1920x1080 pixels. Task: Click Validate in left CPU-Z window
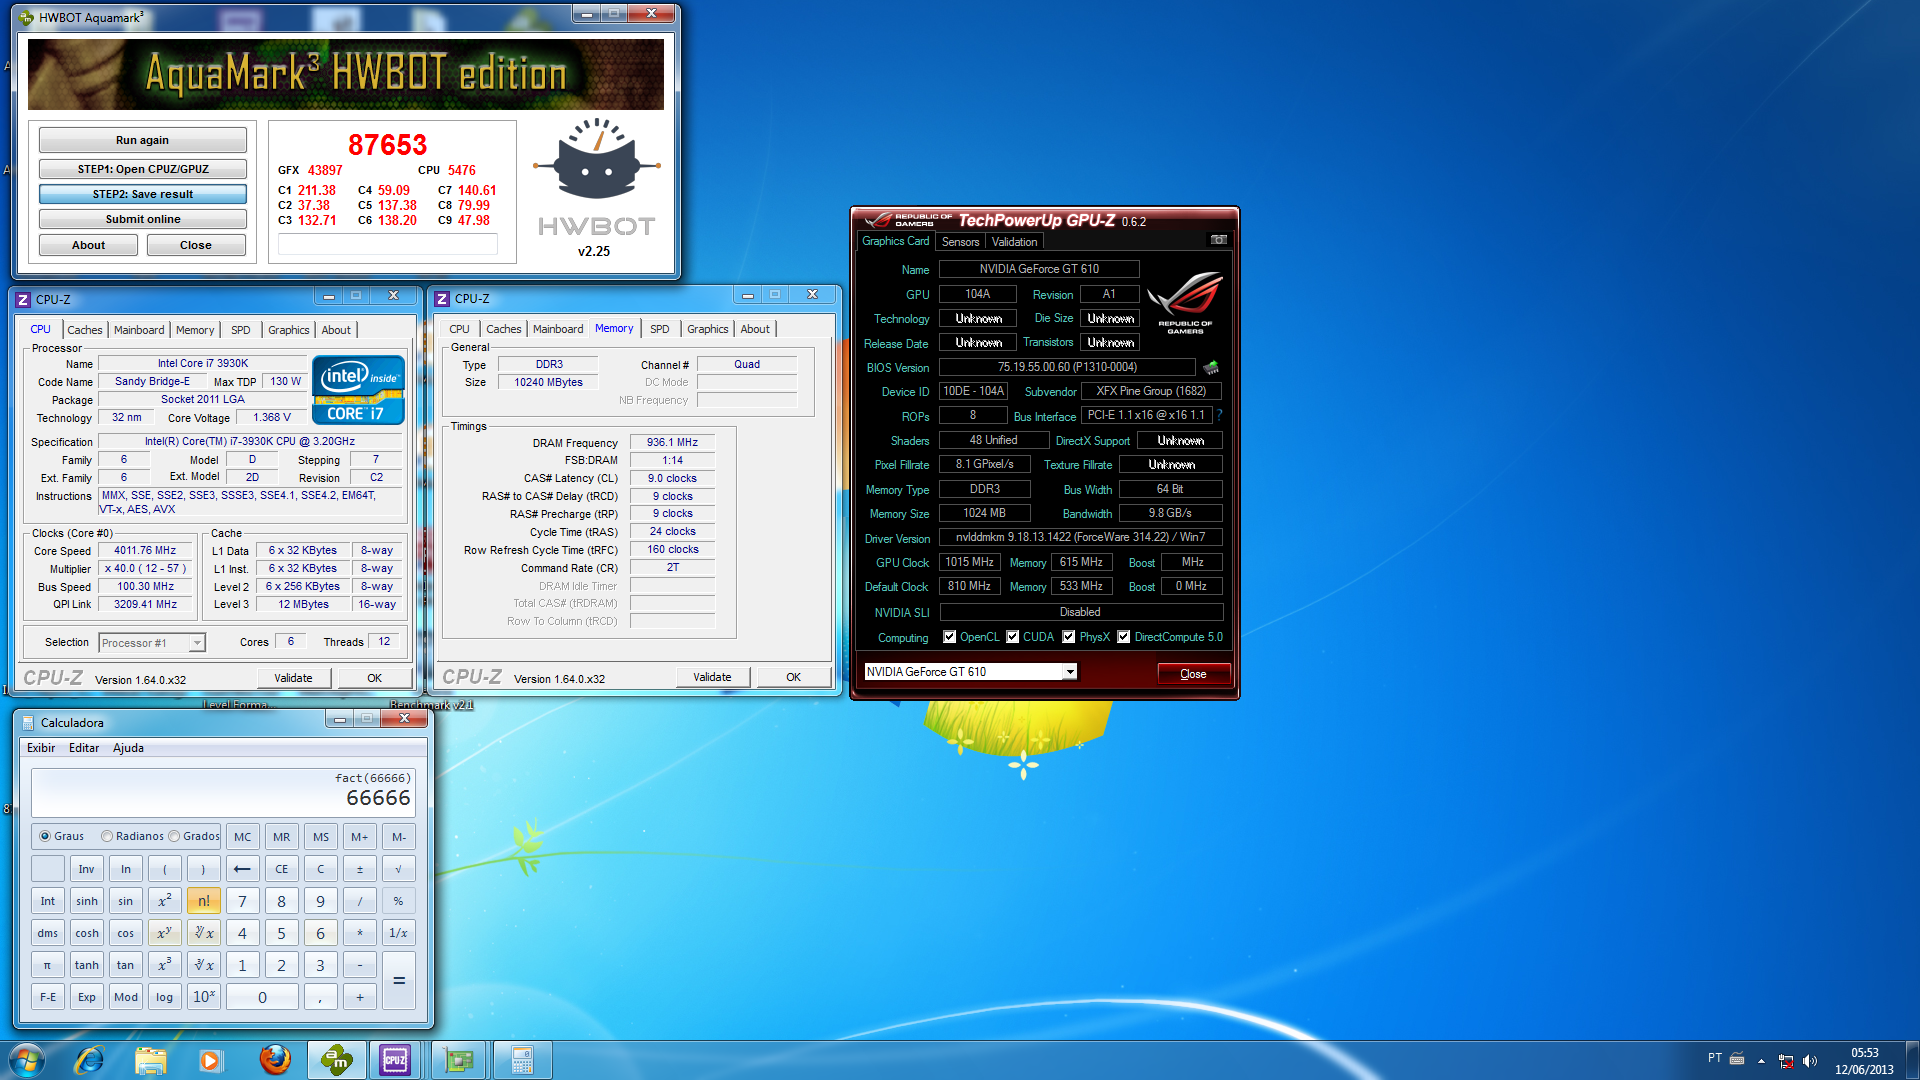coord(293,678)
